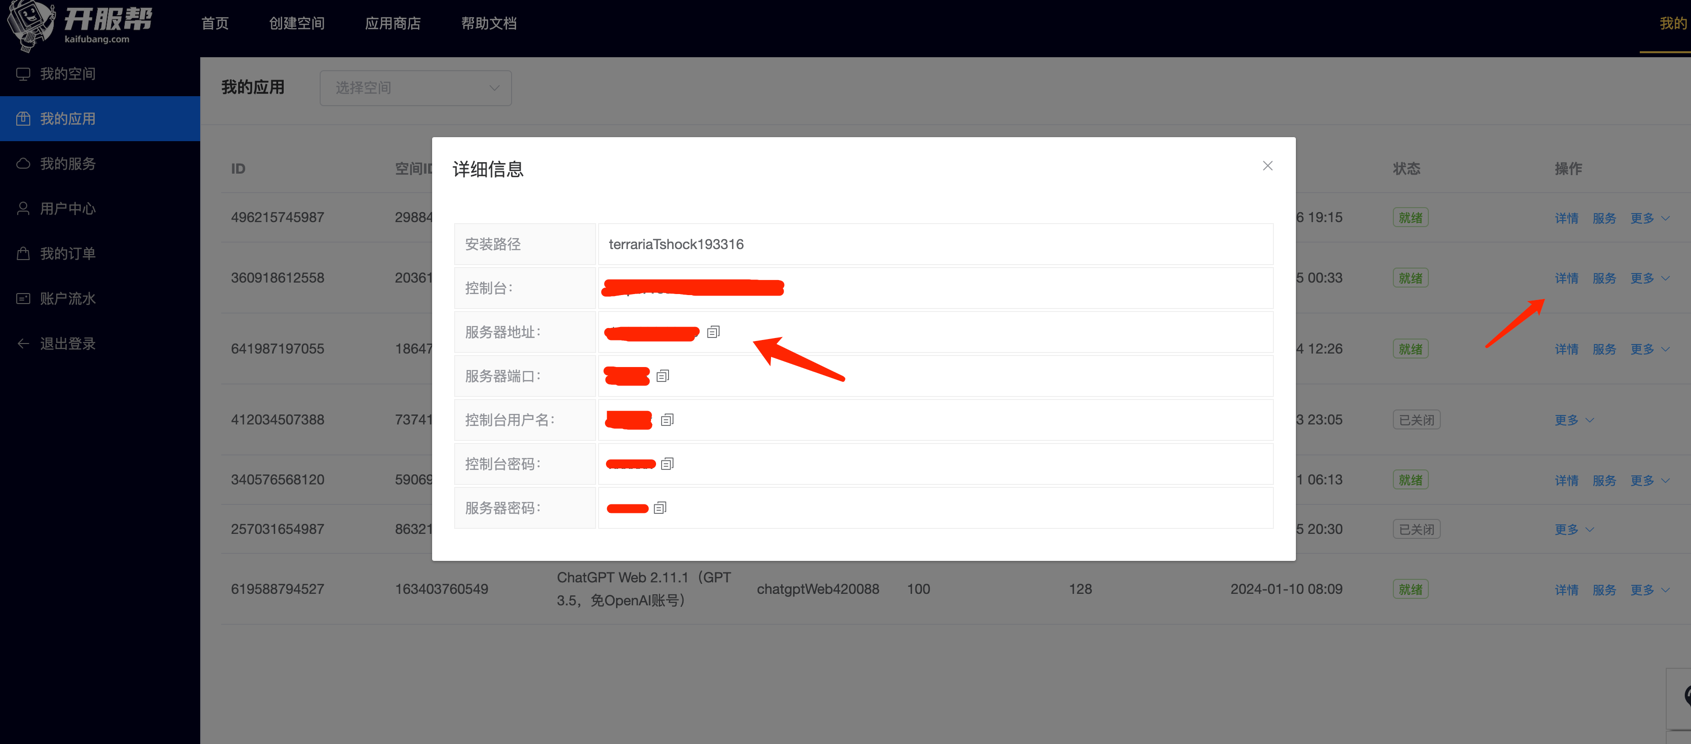Click 退出登录 to log out
This screenshot has width=1691, height=744.
click(x=100, y=344)
